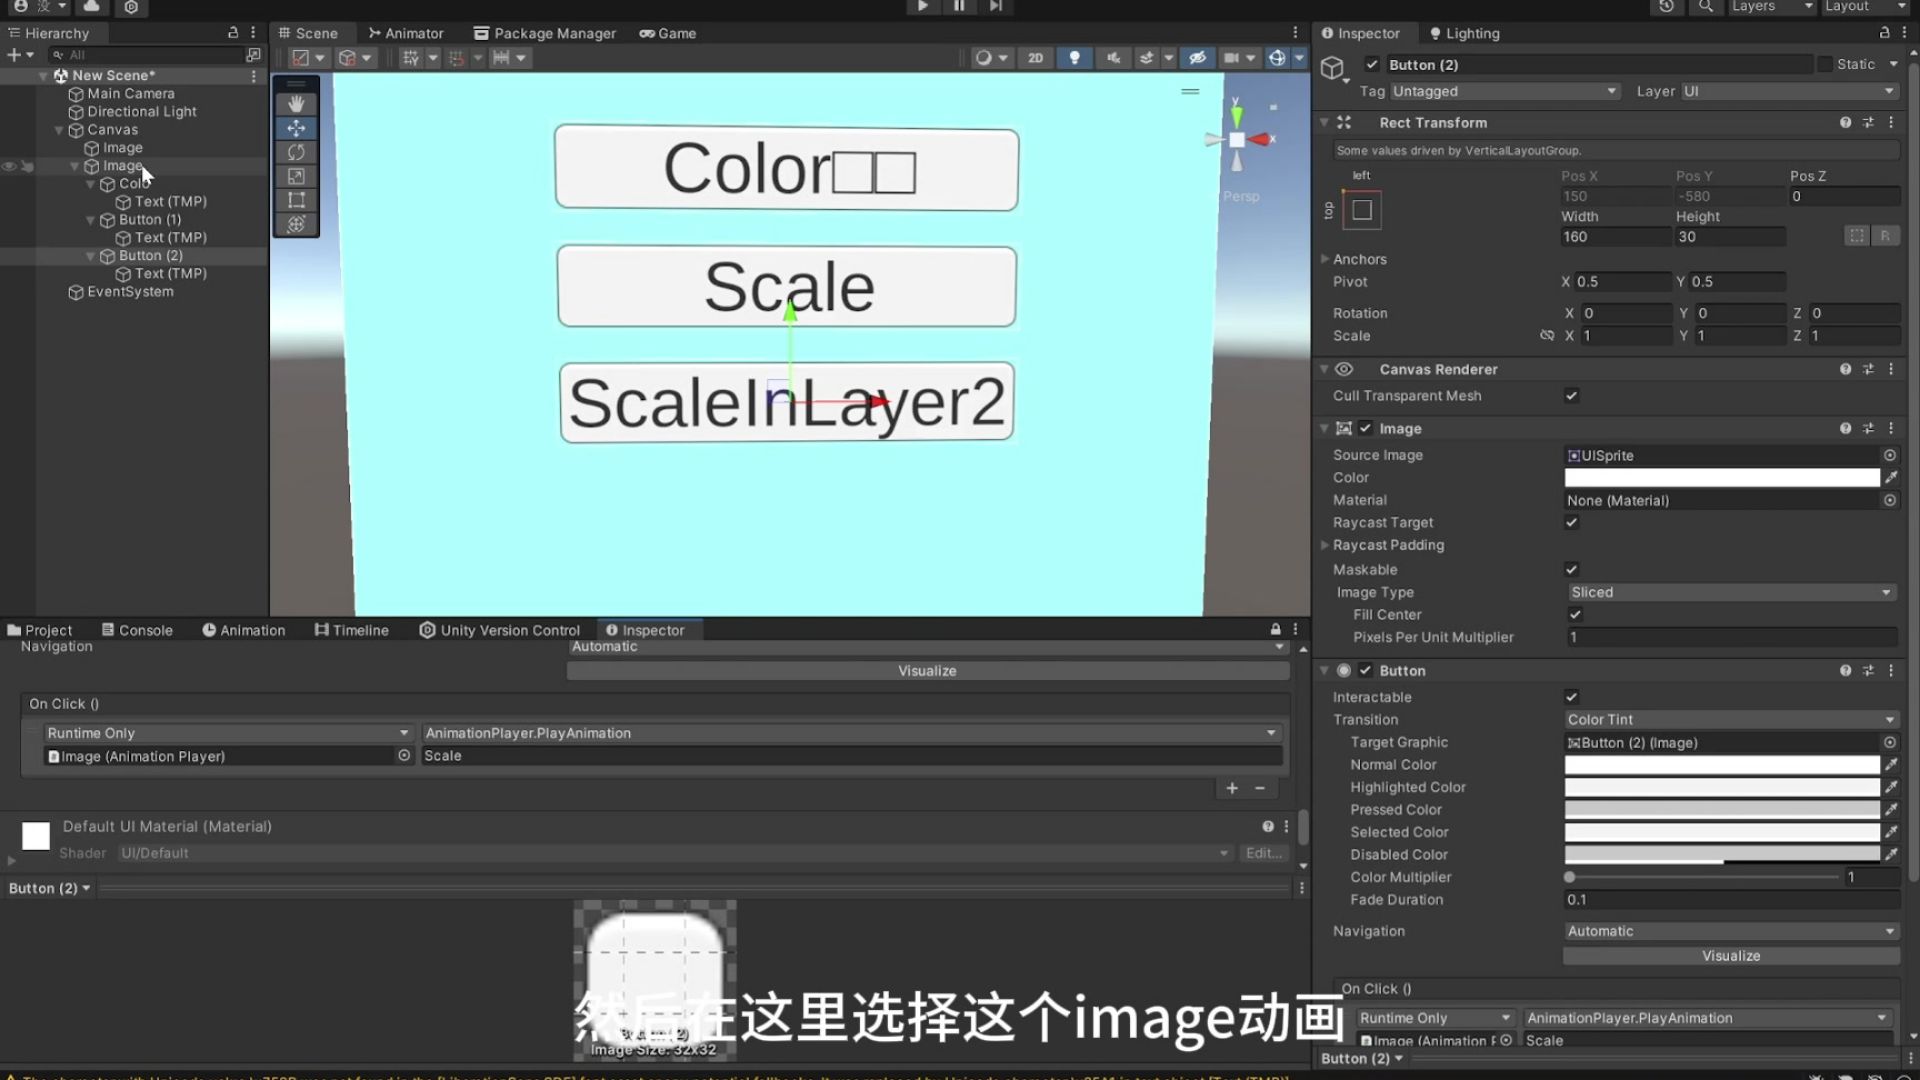
Task: Toggle Image component enabled checkbox
Action: point(1365,428)
